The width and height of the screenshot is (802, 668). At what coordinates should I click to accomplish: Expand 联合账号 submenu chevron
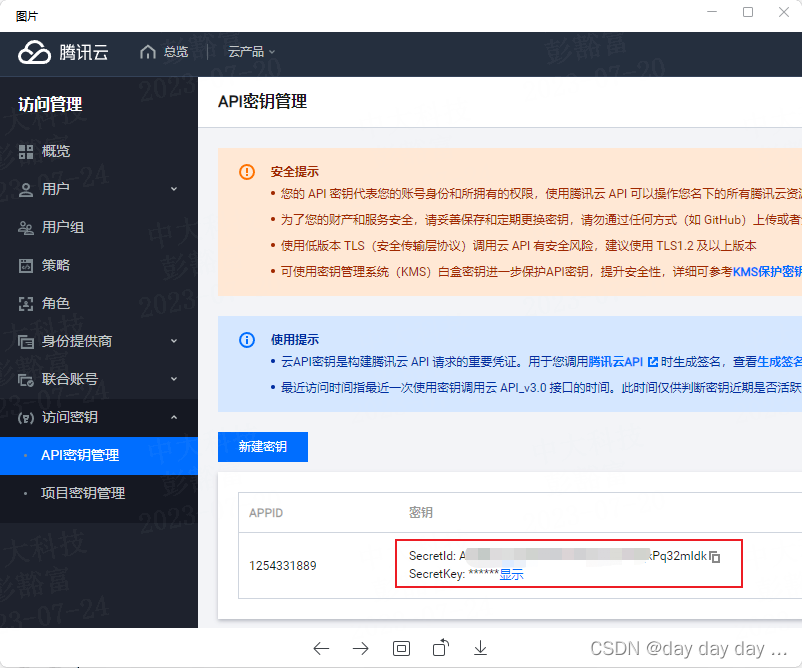click(x=174, y=379)
